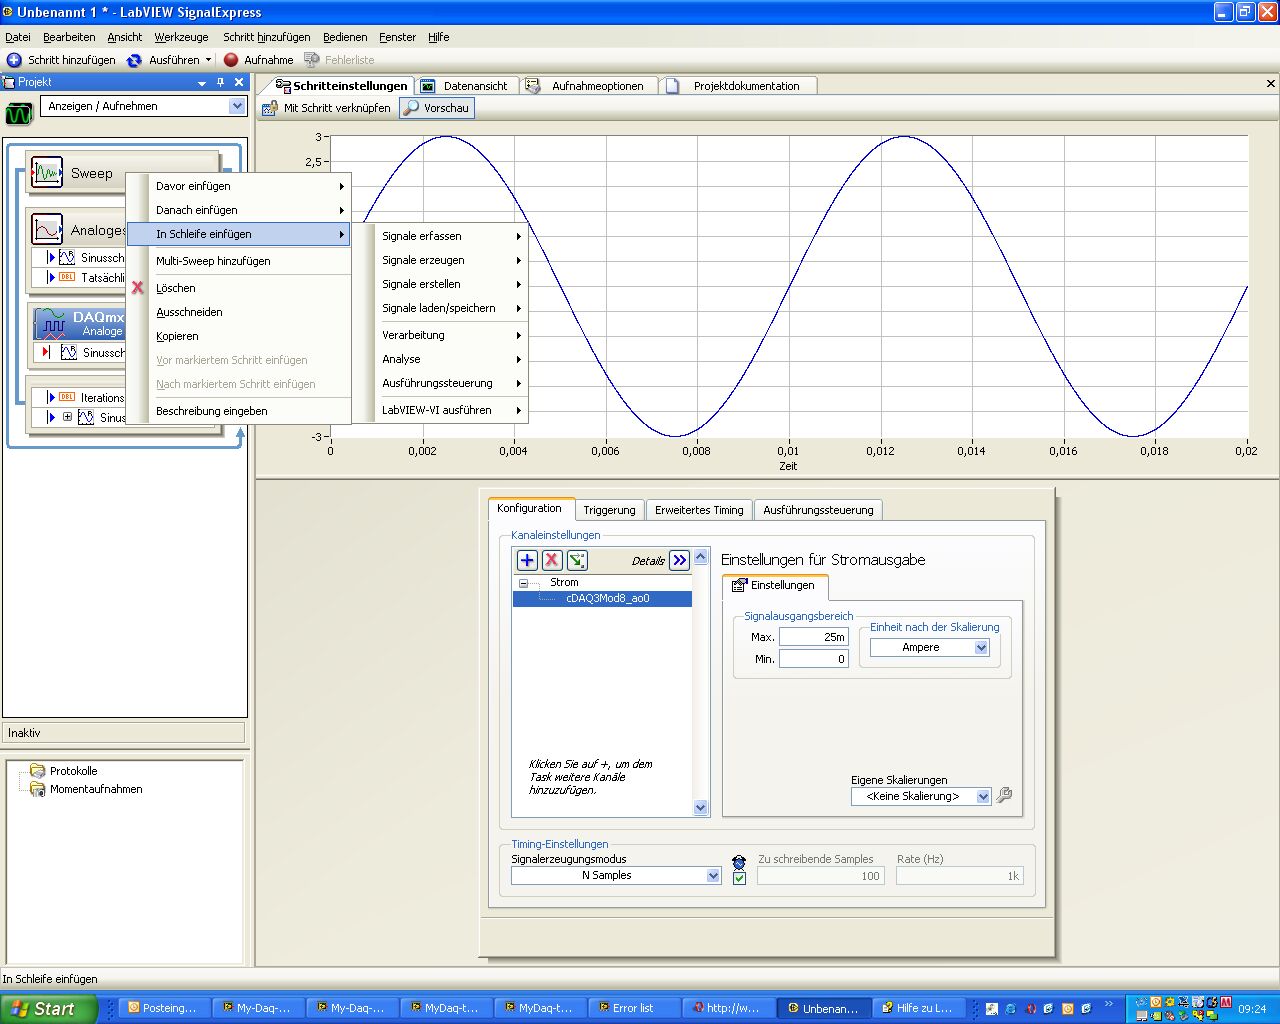The image size is (1280, 1024).
Task: Open the Signalerzeugungsmodus N Samples dropdown
Action: click(713, 876)
